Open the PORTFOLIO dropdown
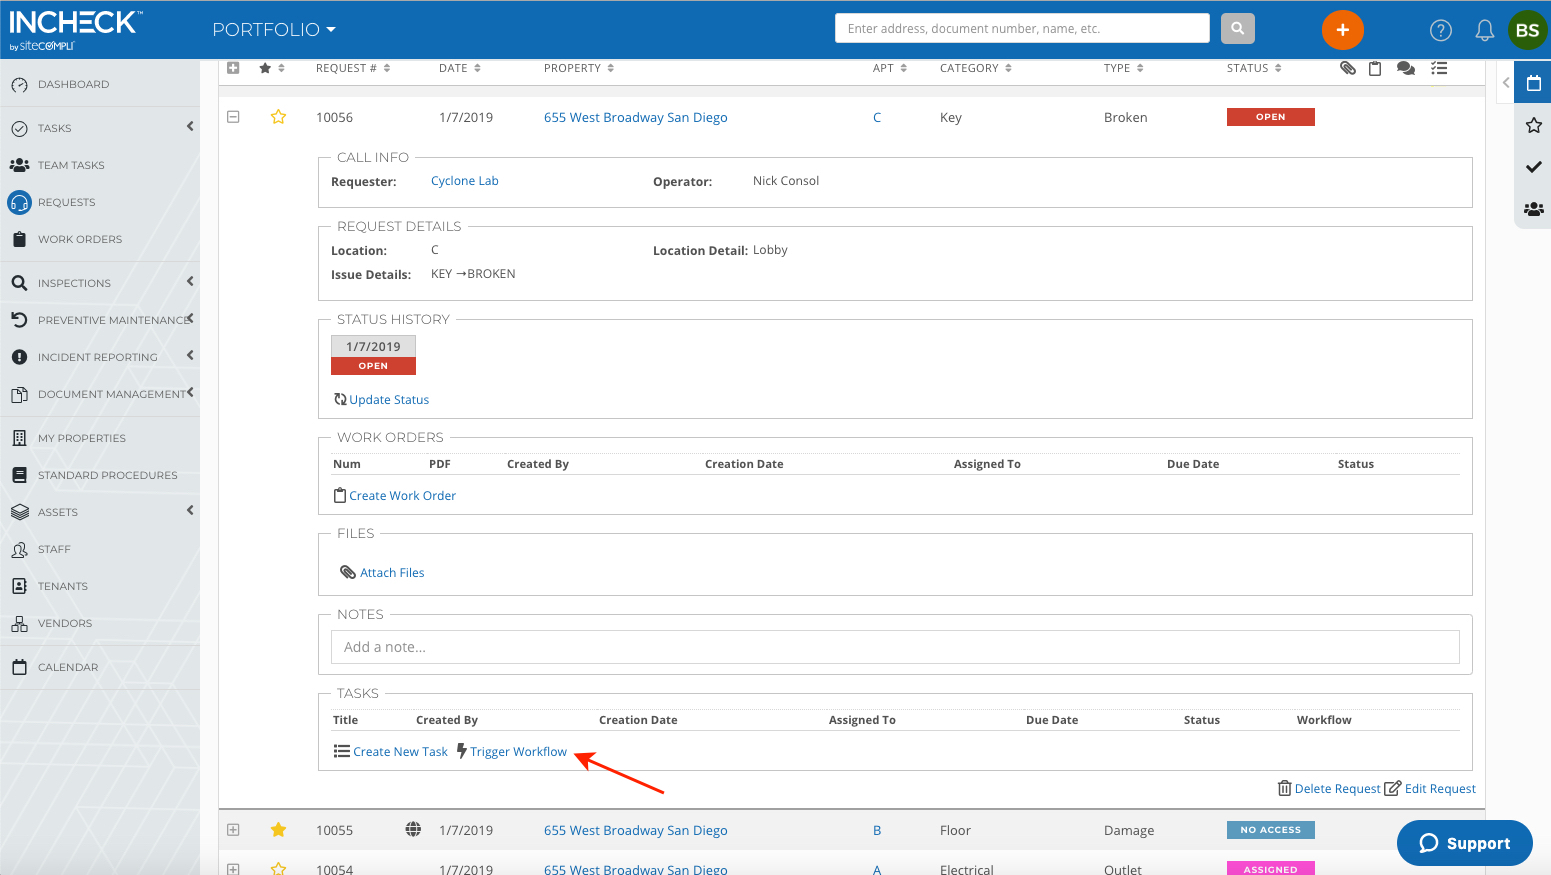 click(x=274, y=30)
